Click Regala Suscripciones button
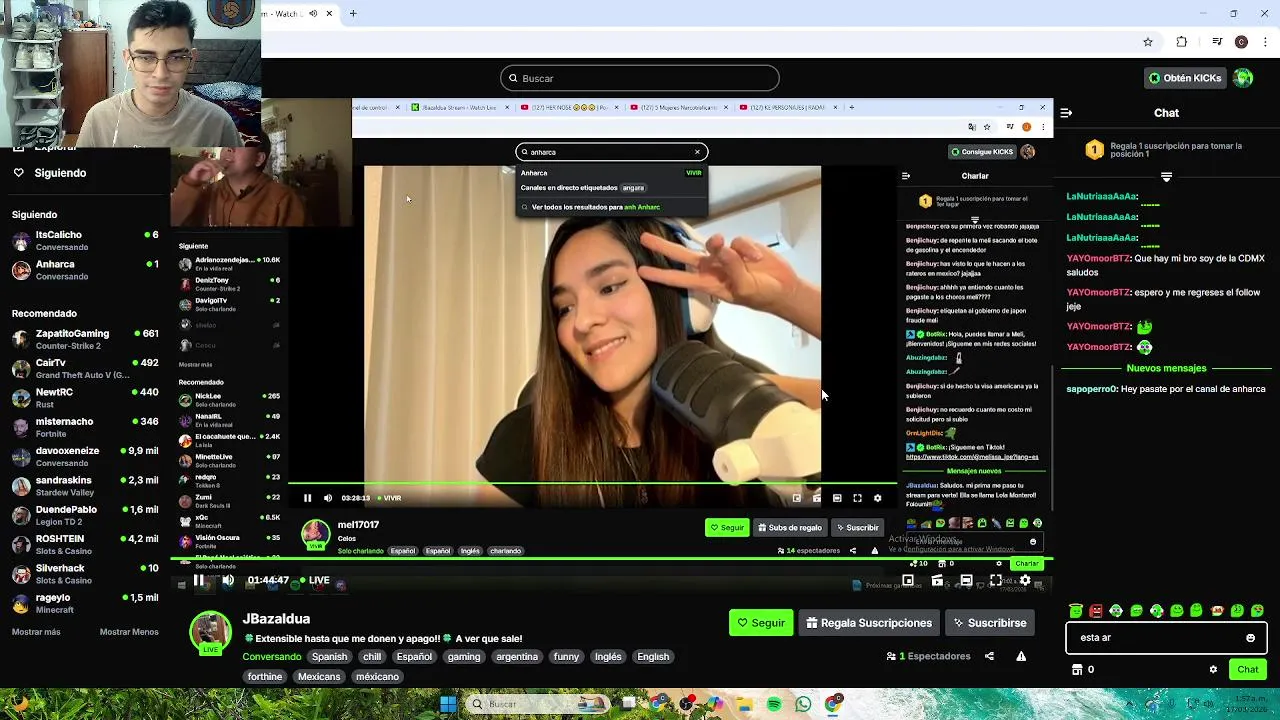 [868, 623]
